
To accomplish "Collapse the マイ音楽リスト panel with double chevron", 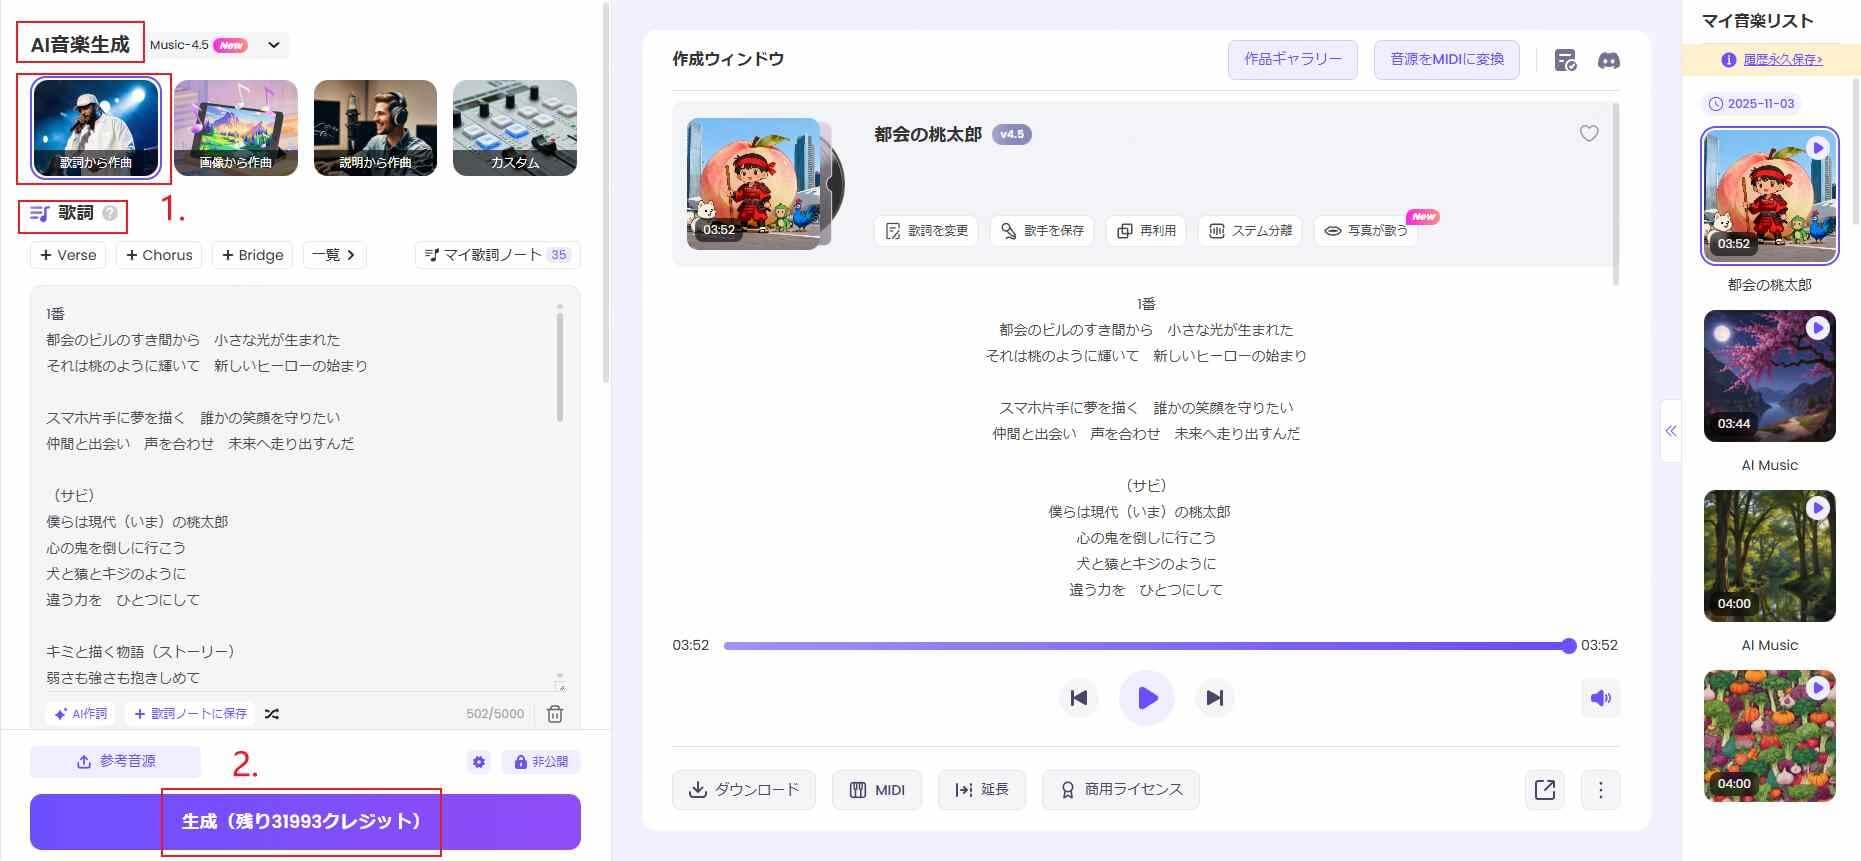I will [1670, 431].
